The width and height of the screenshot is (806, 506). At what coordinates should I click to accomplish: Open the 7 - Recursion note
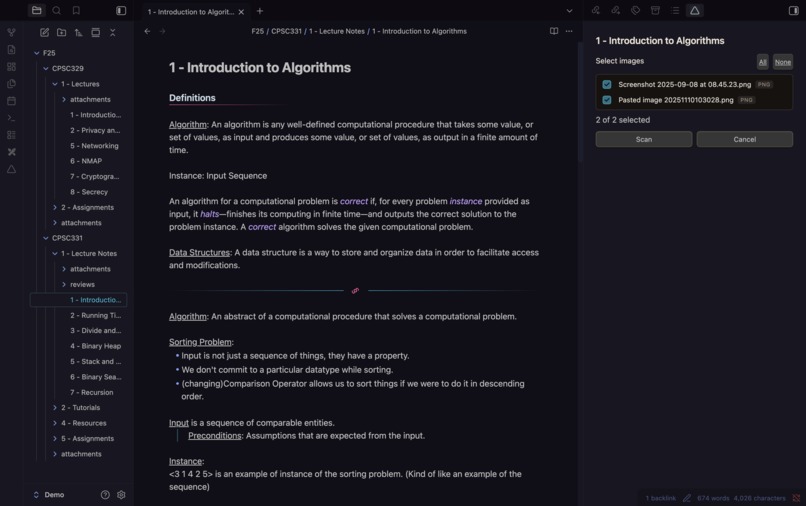click(91, 392)
